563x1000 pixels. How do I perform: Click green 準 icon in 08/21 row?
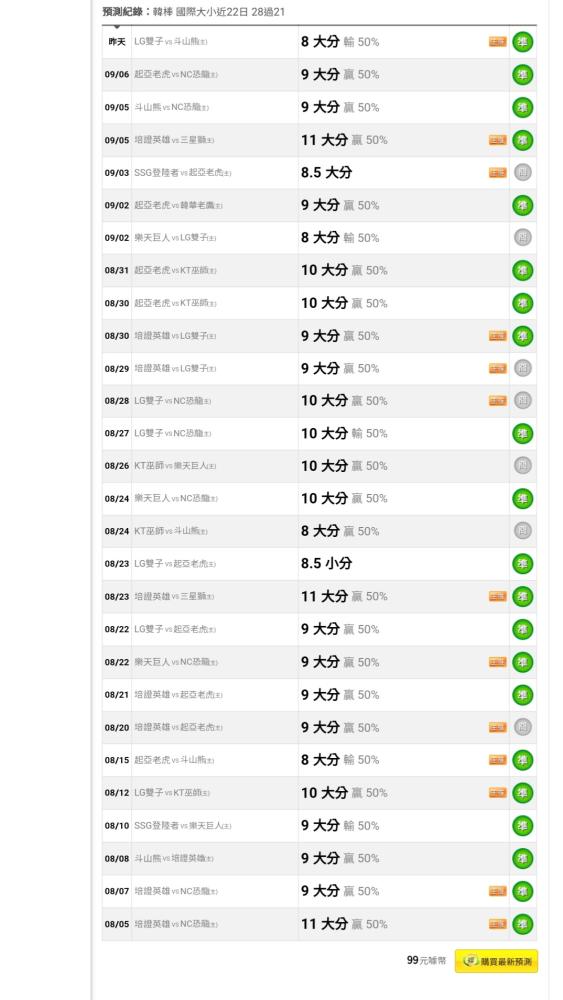522,695
